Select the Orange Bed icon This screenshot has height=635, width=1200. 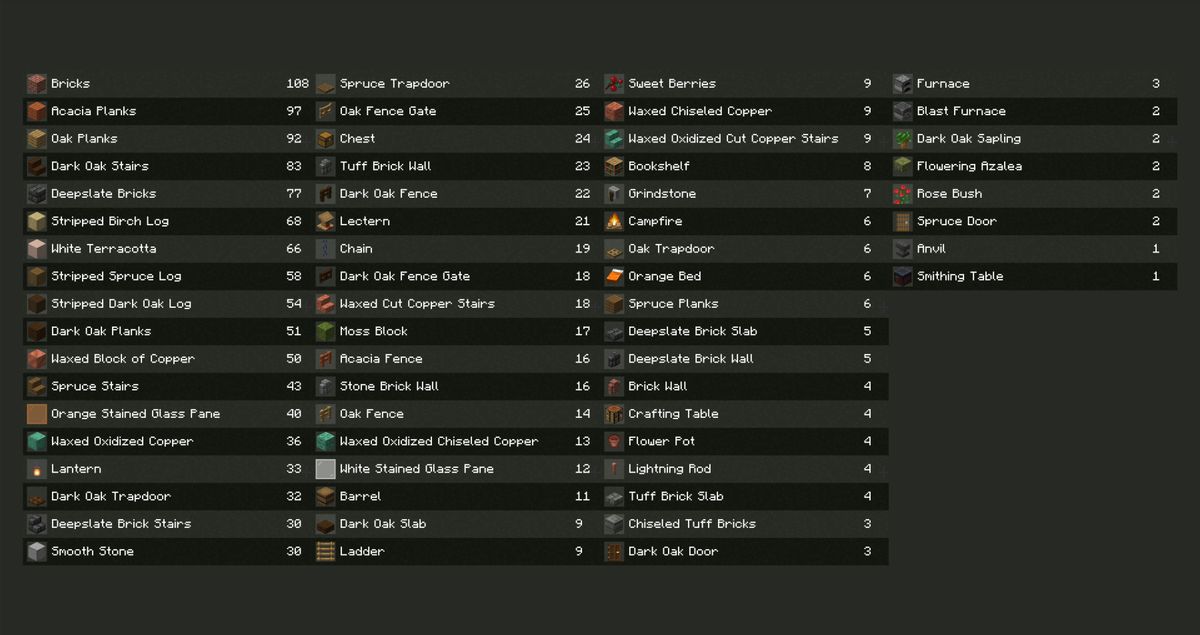(614, 276)
